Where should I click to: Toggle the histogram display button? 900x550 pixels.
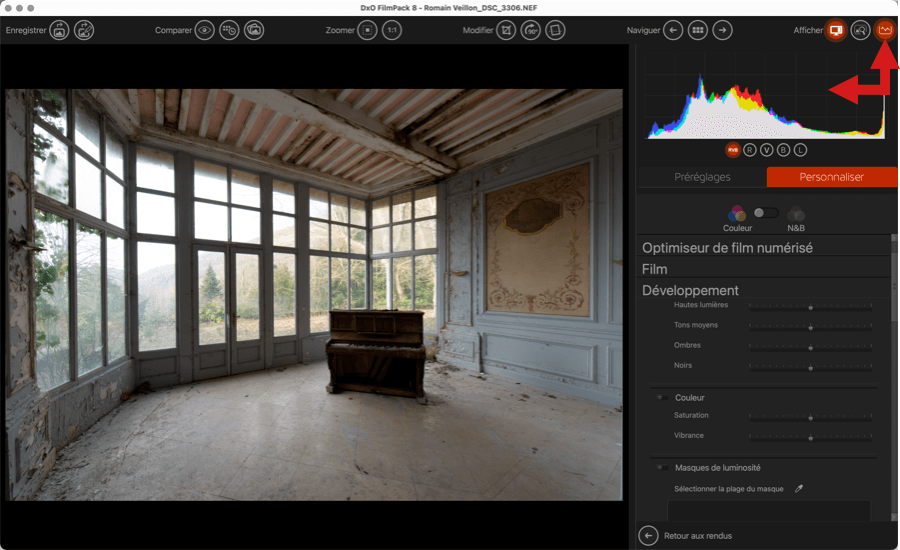(x=884, y=30)
